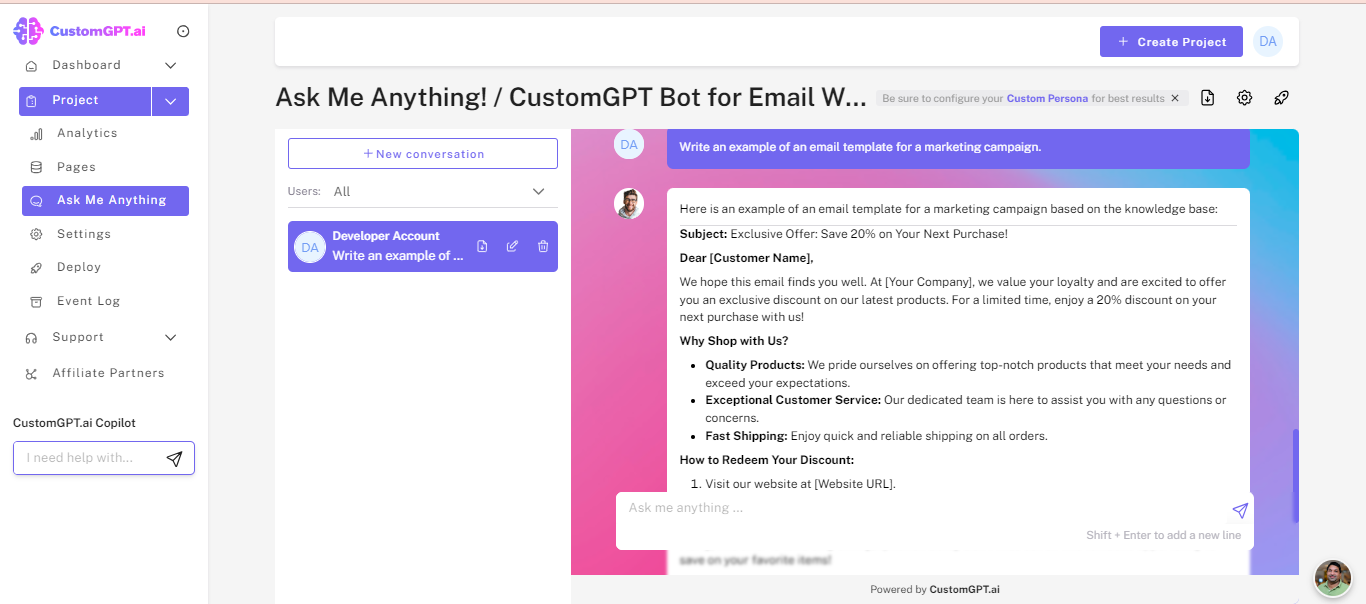Send a message with the paper plane icon
Image resolution: width=1366 pixels, height=604 pixels.
tap(1240, 510)
